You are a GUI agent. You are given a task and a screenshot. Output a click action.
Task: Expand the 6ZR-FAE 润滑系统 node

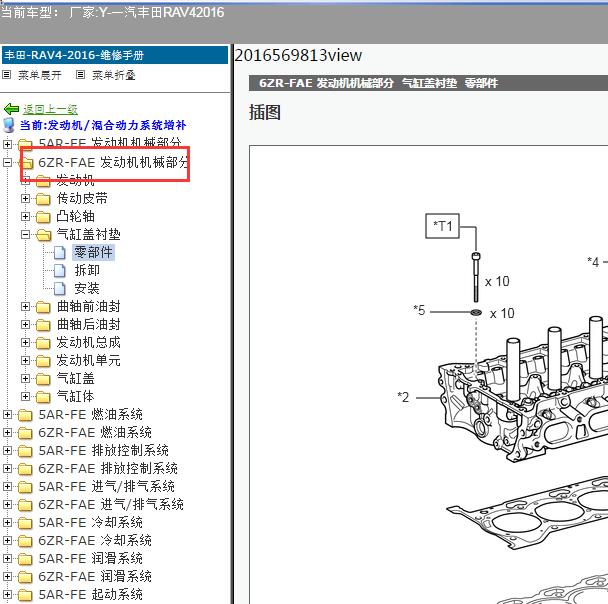click(x=7, y=576)
